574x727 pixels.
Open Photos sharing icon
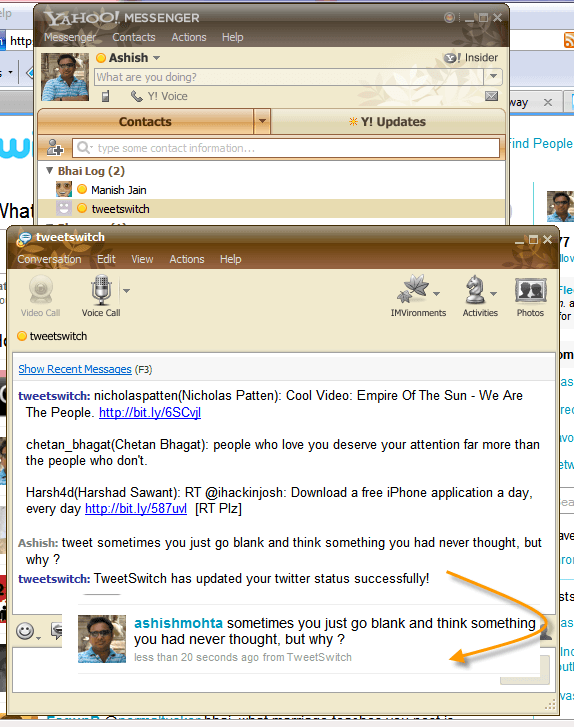[530, 291]
